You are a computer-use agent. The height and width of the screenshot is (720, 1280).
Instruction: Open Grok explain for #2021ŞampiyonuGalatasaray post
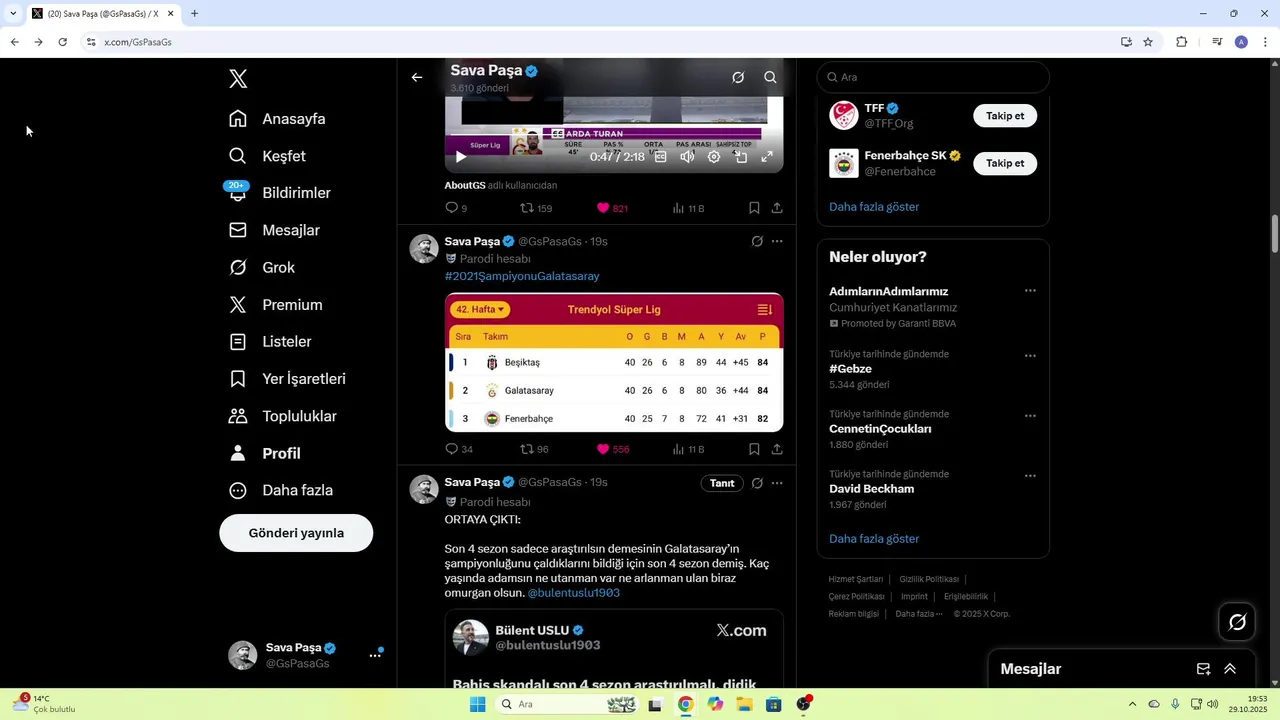point(757,242)
